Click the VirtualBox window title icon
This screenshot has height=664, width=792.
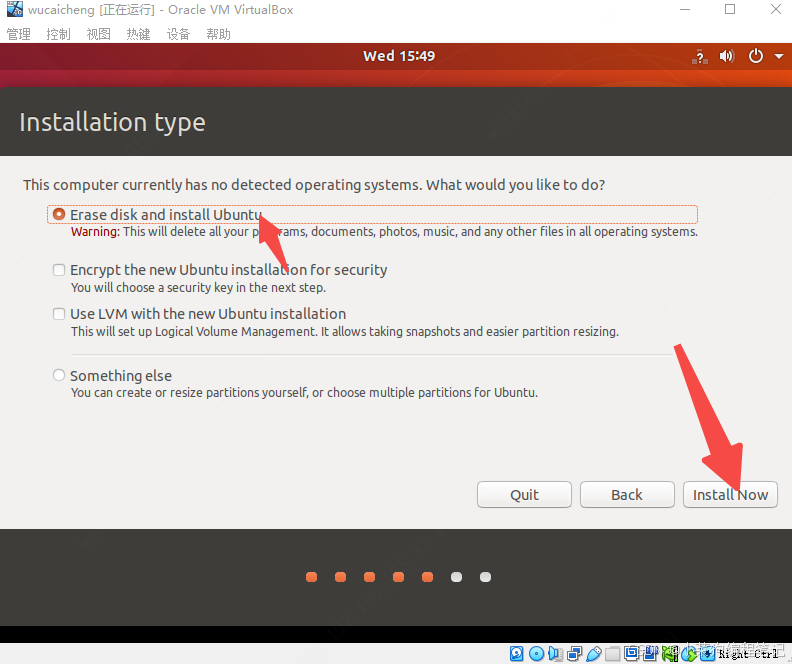pos(15,9)
